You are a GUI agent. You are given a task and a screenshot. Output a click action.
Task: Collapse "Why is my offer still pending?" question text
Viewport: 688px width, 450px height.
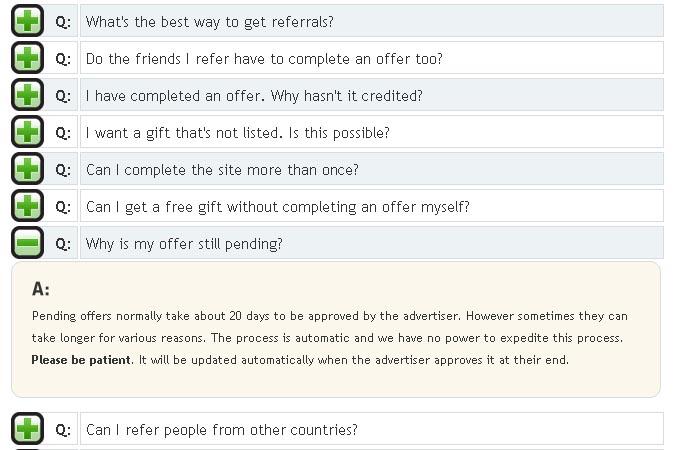point(184,244)
